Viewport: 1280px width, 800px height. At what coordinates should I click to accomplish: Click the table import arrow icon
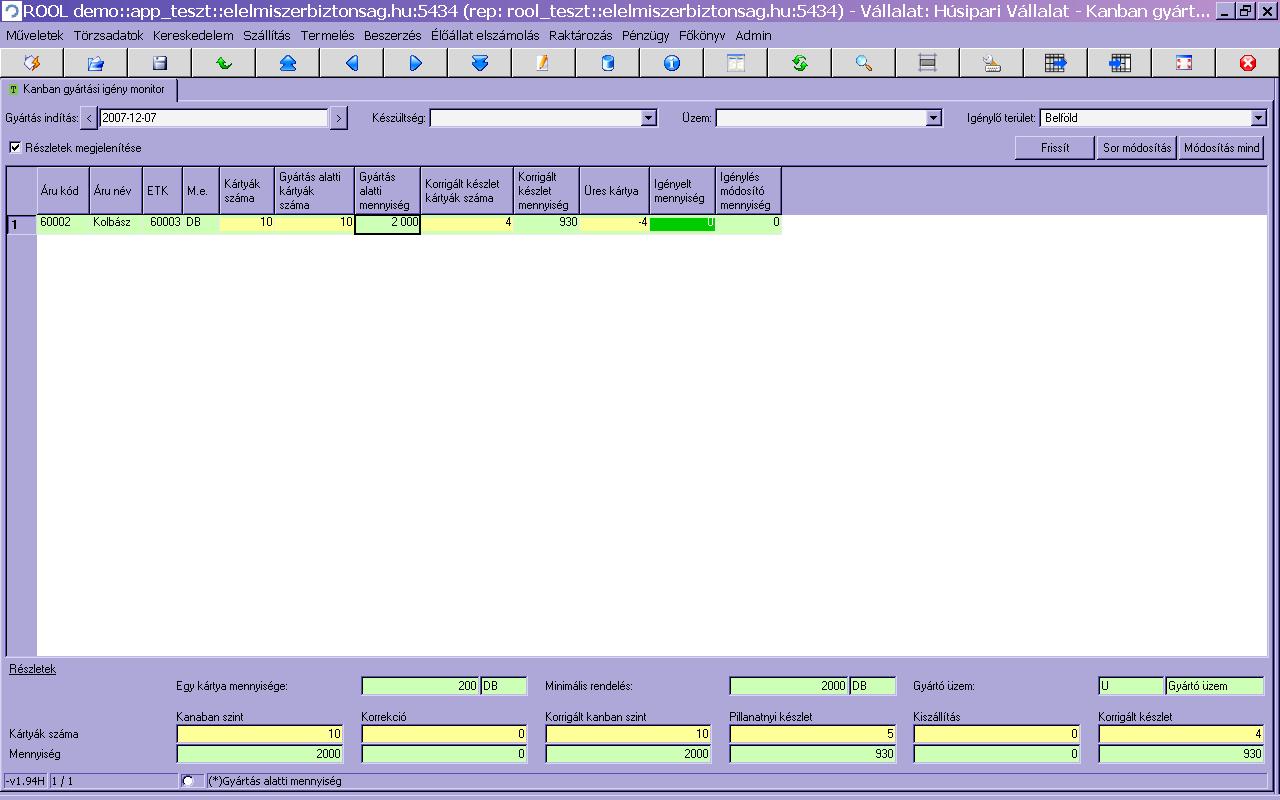point(1120,63)
